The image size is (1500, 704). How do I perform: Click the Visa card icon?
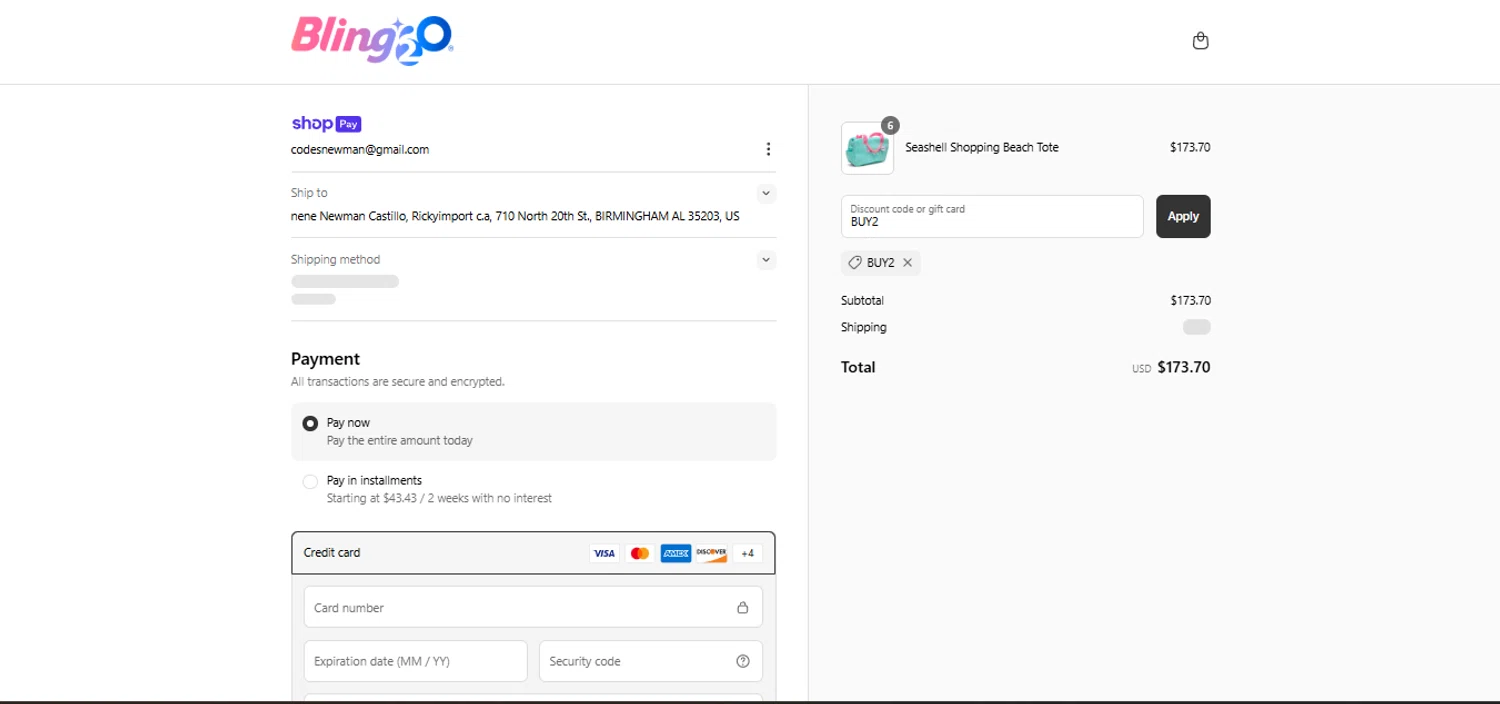604,553
